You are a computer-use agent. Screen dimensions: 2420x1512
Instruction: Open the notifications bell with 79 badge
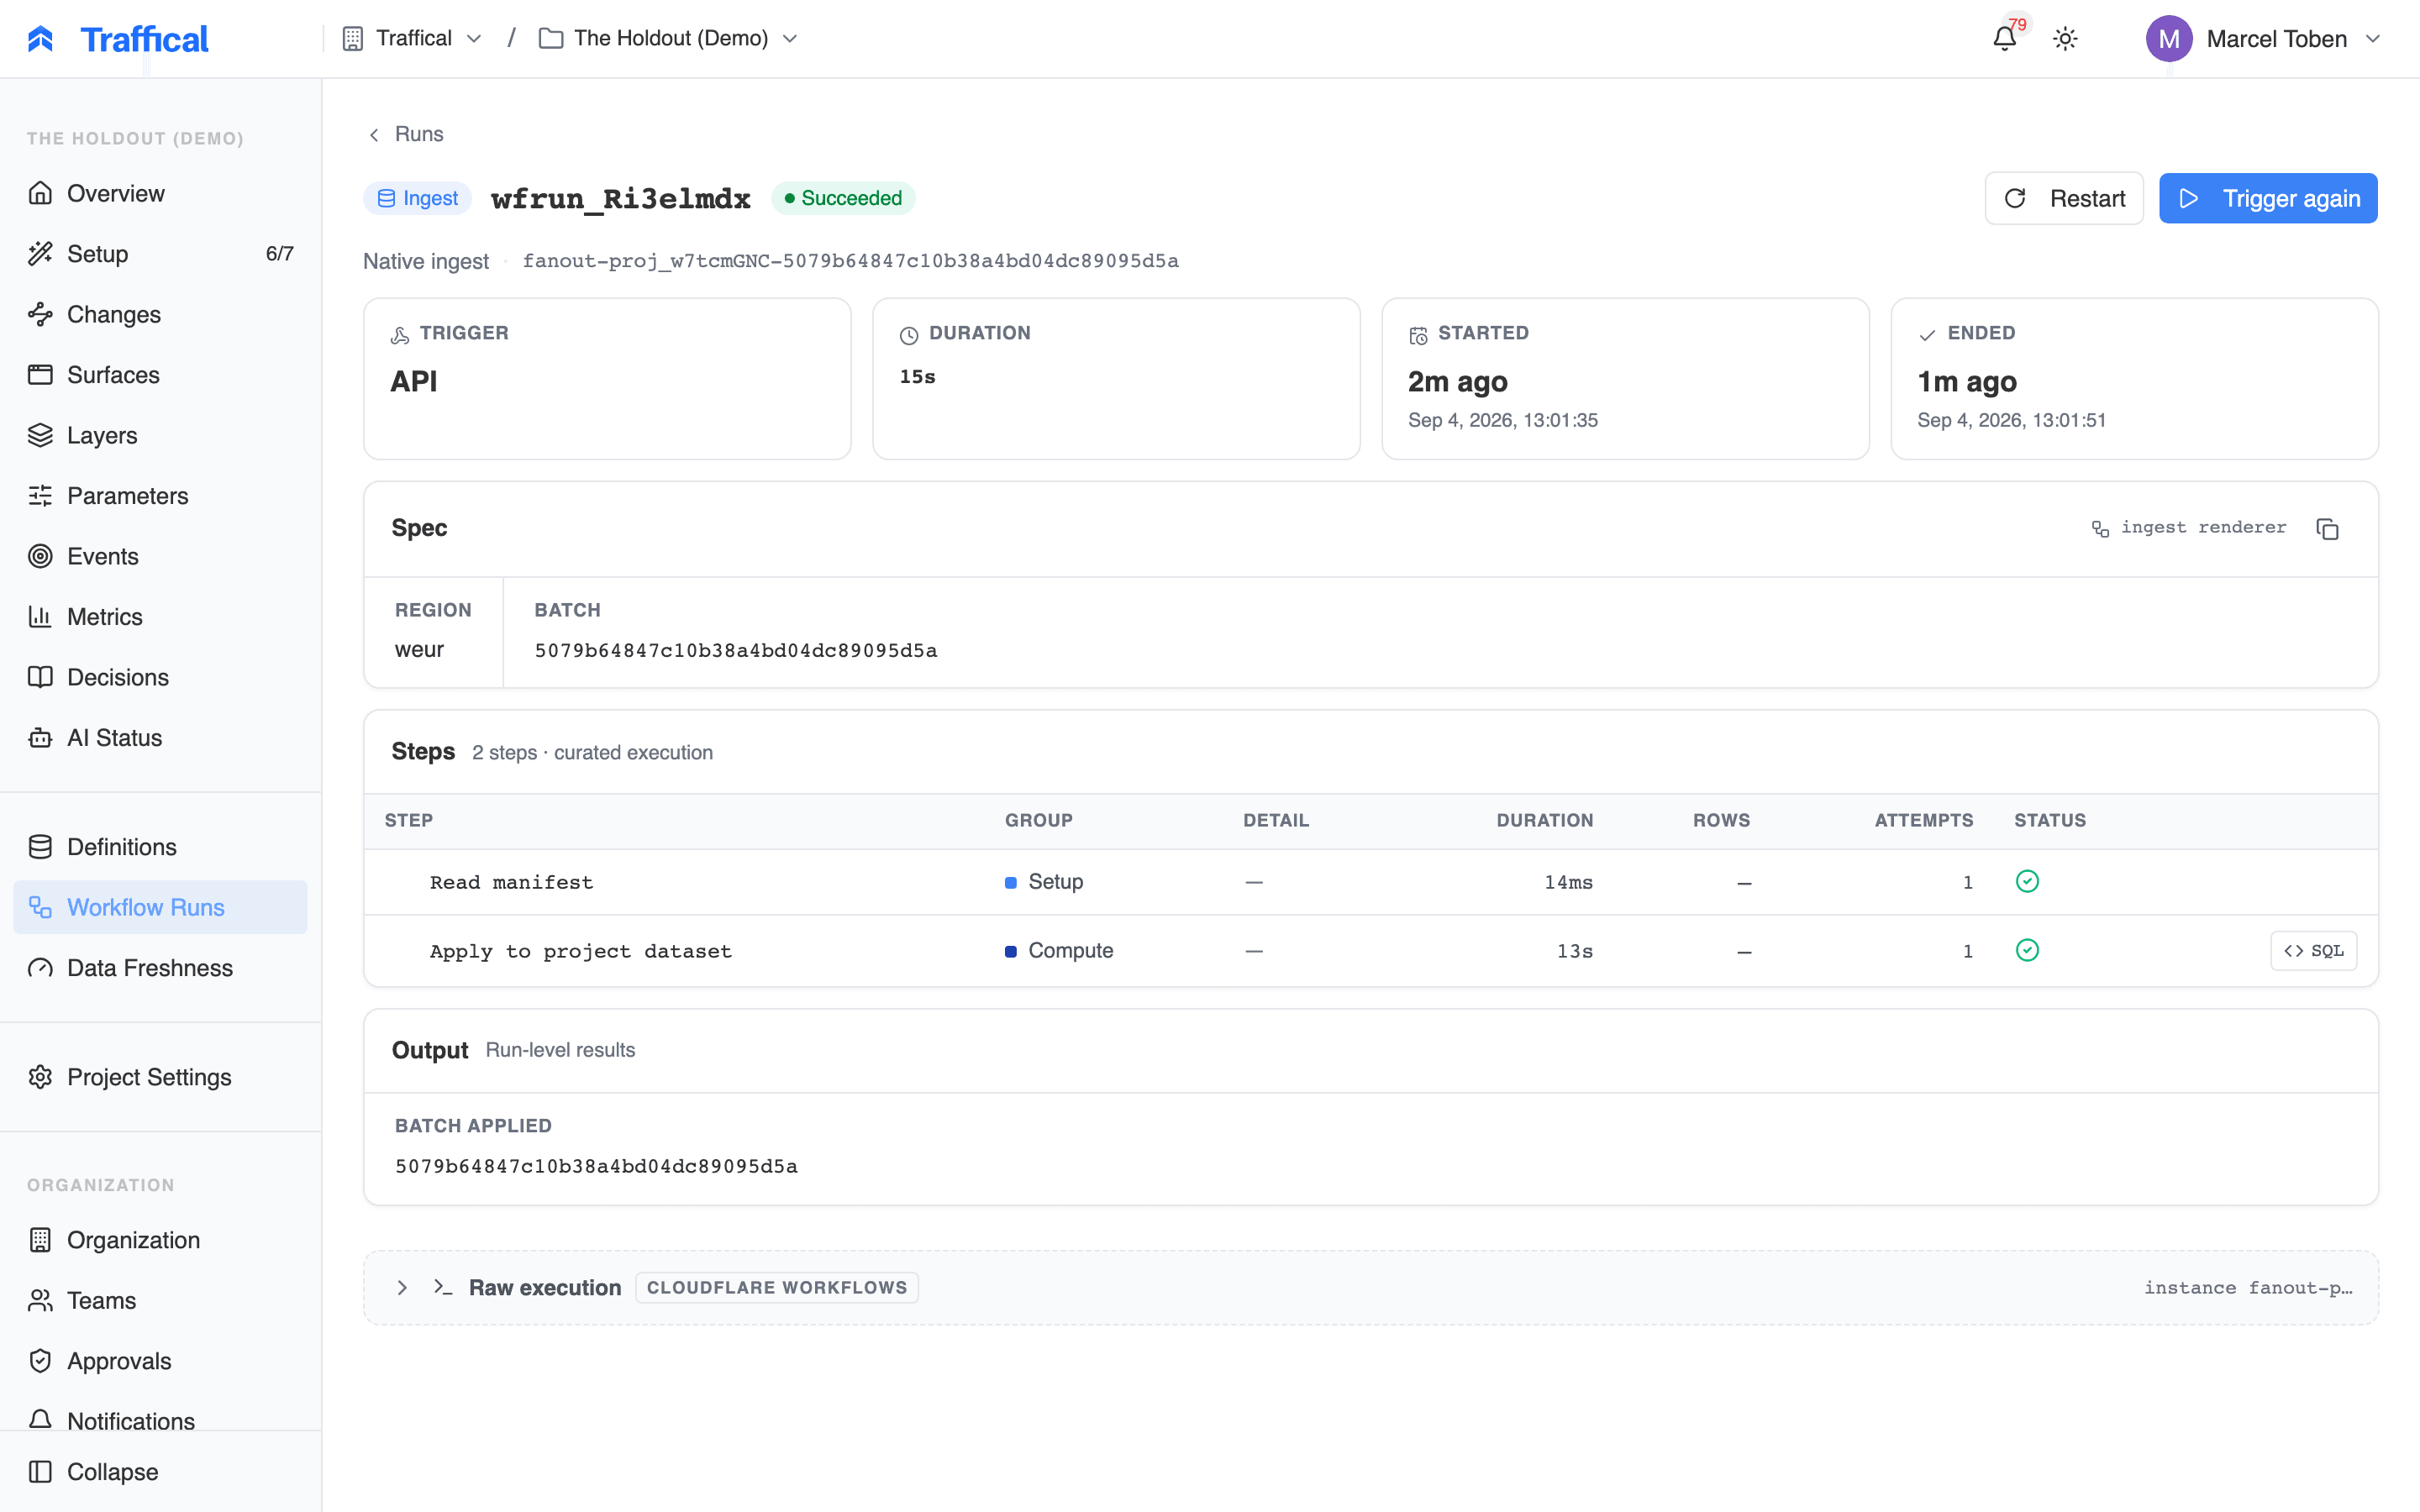click(2005, 39)
